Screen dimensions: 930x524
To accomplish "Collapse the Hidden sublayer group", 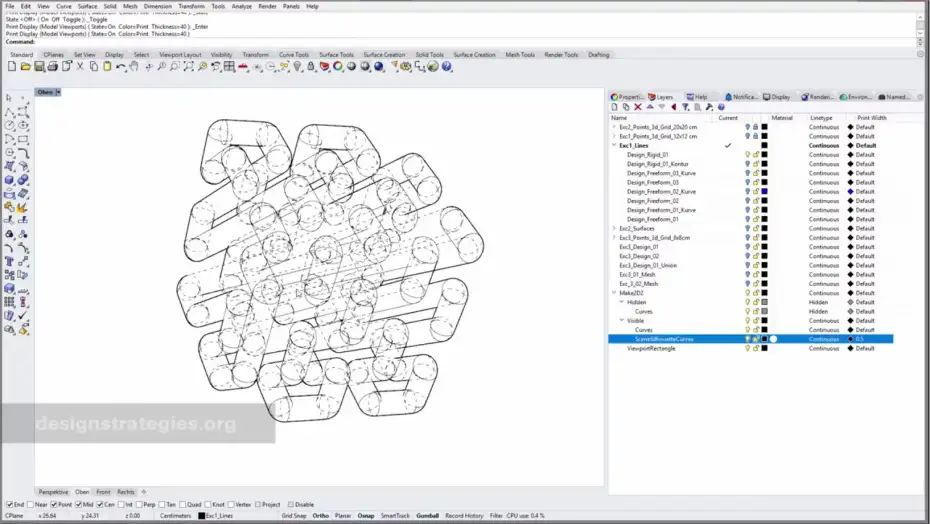I will point(622,302).
